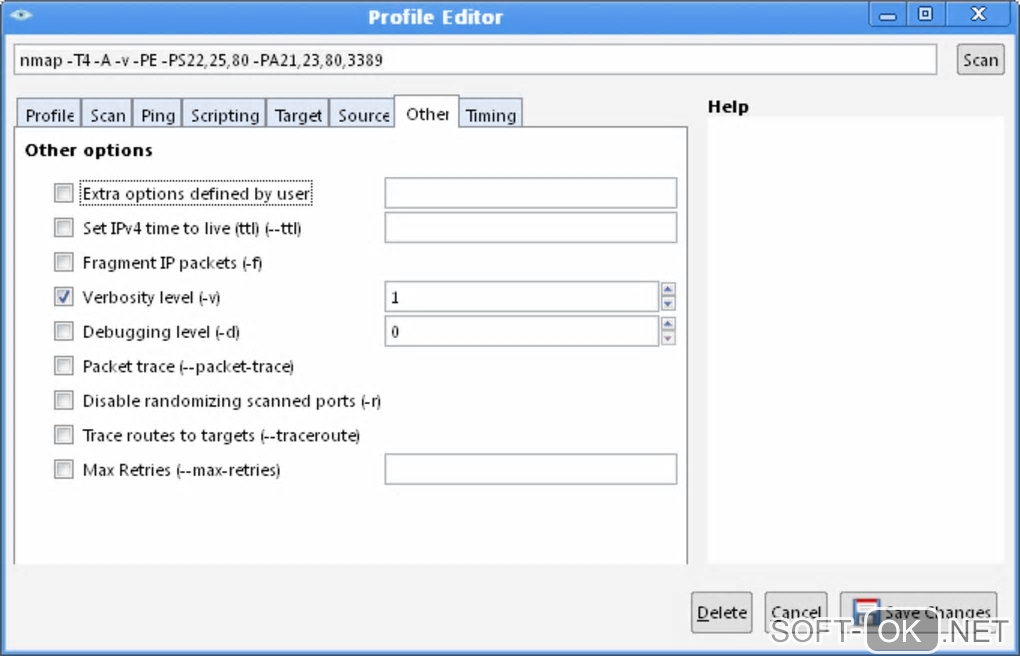This screenshot has width=1020, height=656.
Task: Click the verbosity level value field
Action: (x=522, y=297)
